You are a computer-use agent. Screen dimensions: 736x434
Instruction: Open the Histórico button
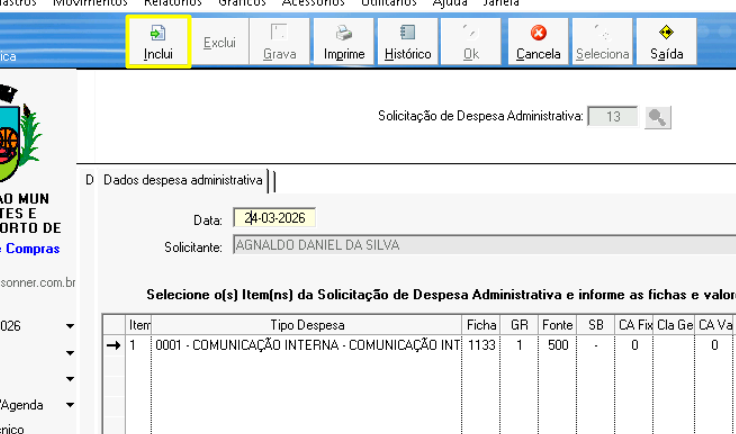click(407, 43)
